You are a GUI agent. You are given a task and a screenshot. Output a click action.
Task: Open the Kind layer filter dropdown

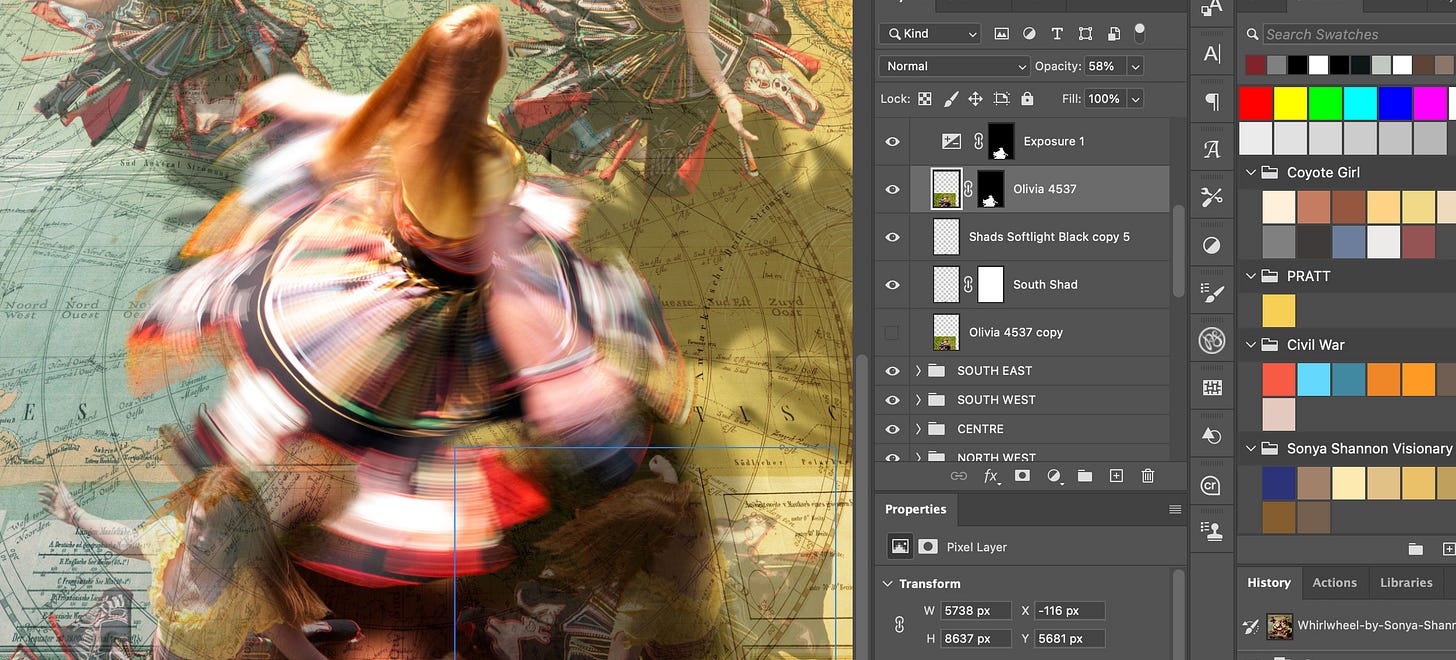(929, 33)
